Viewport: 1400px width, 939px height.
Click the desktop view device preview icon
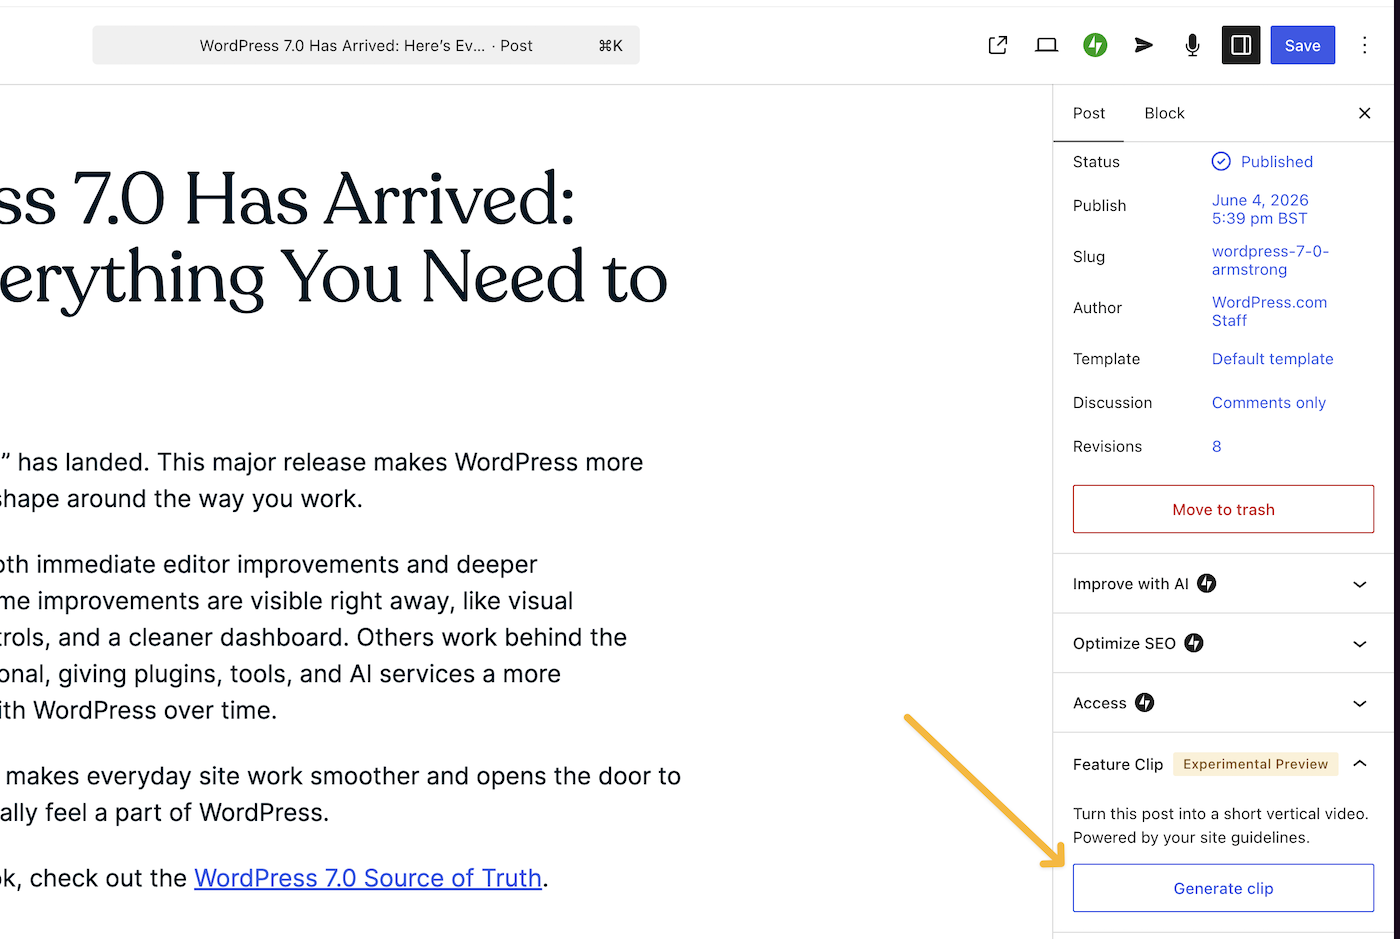[1046, 45]
